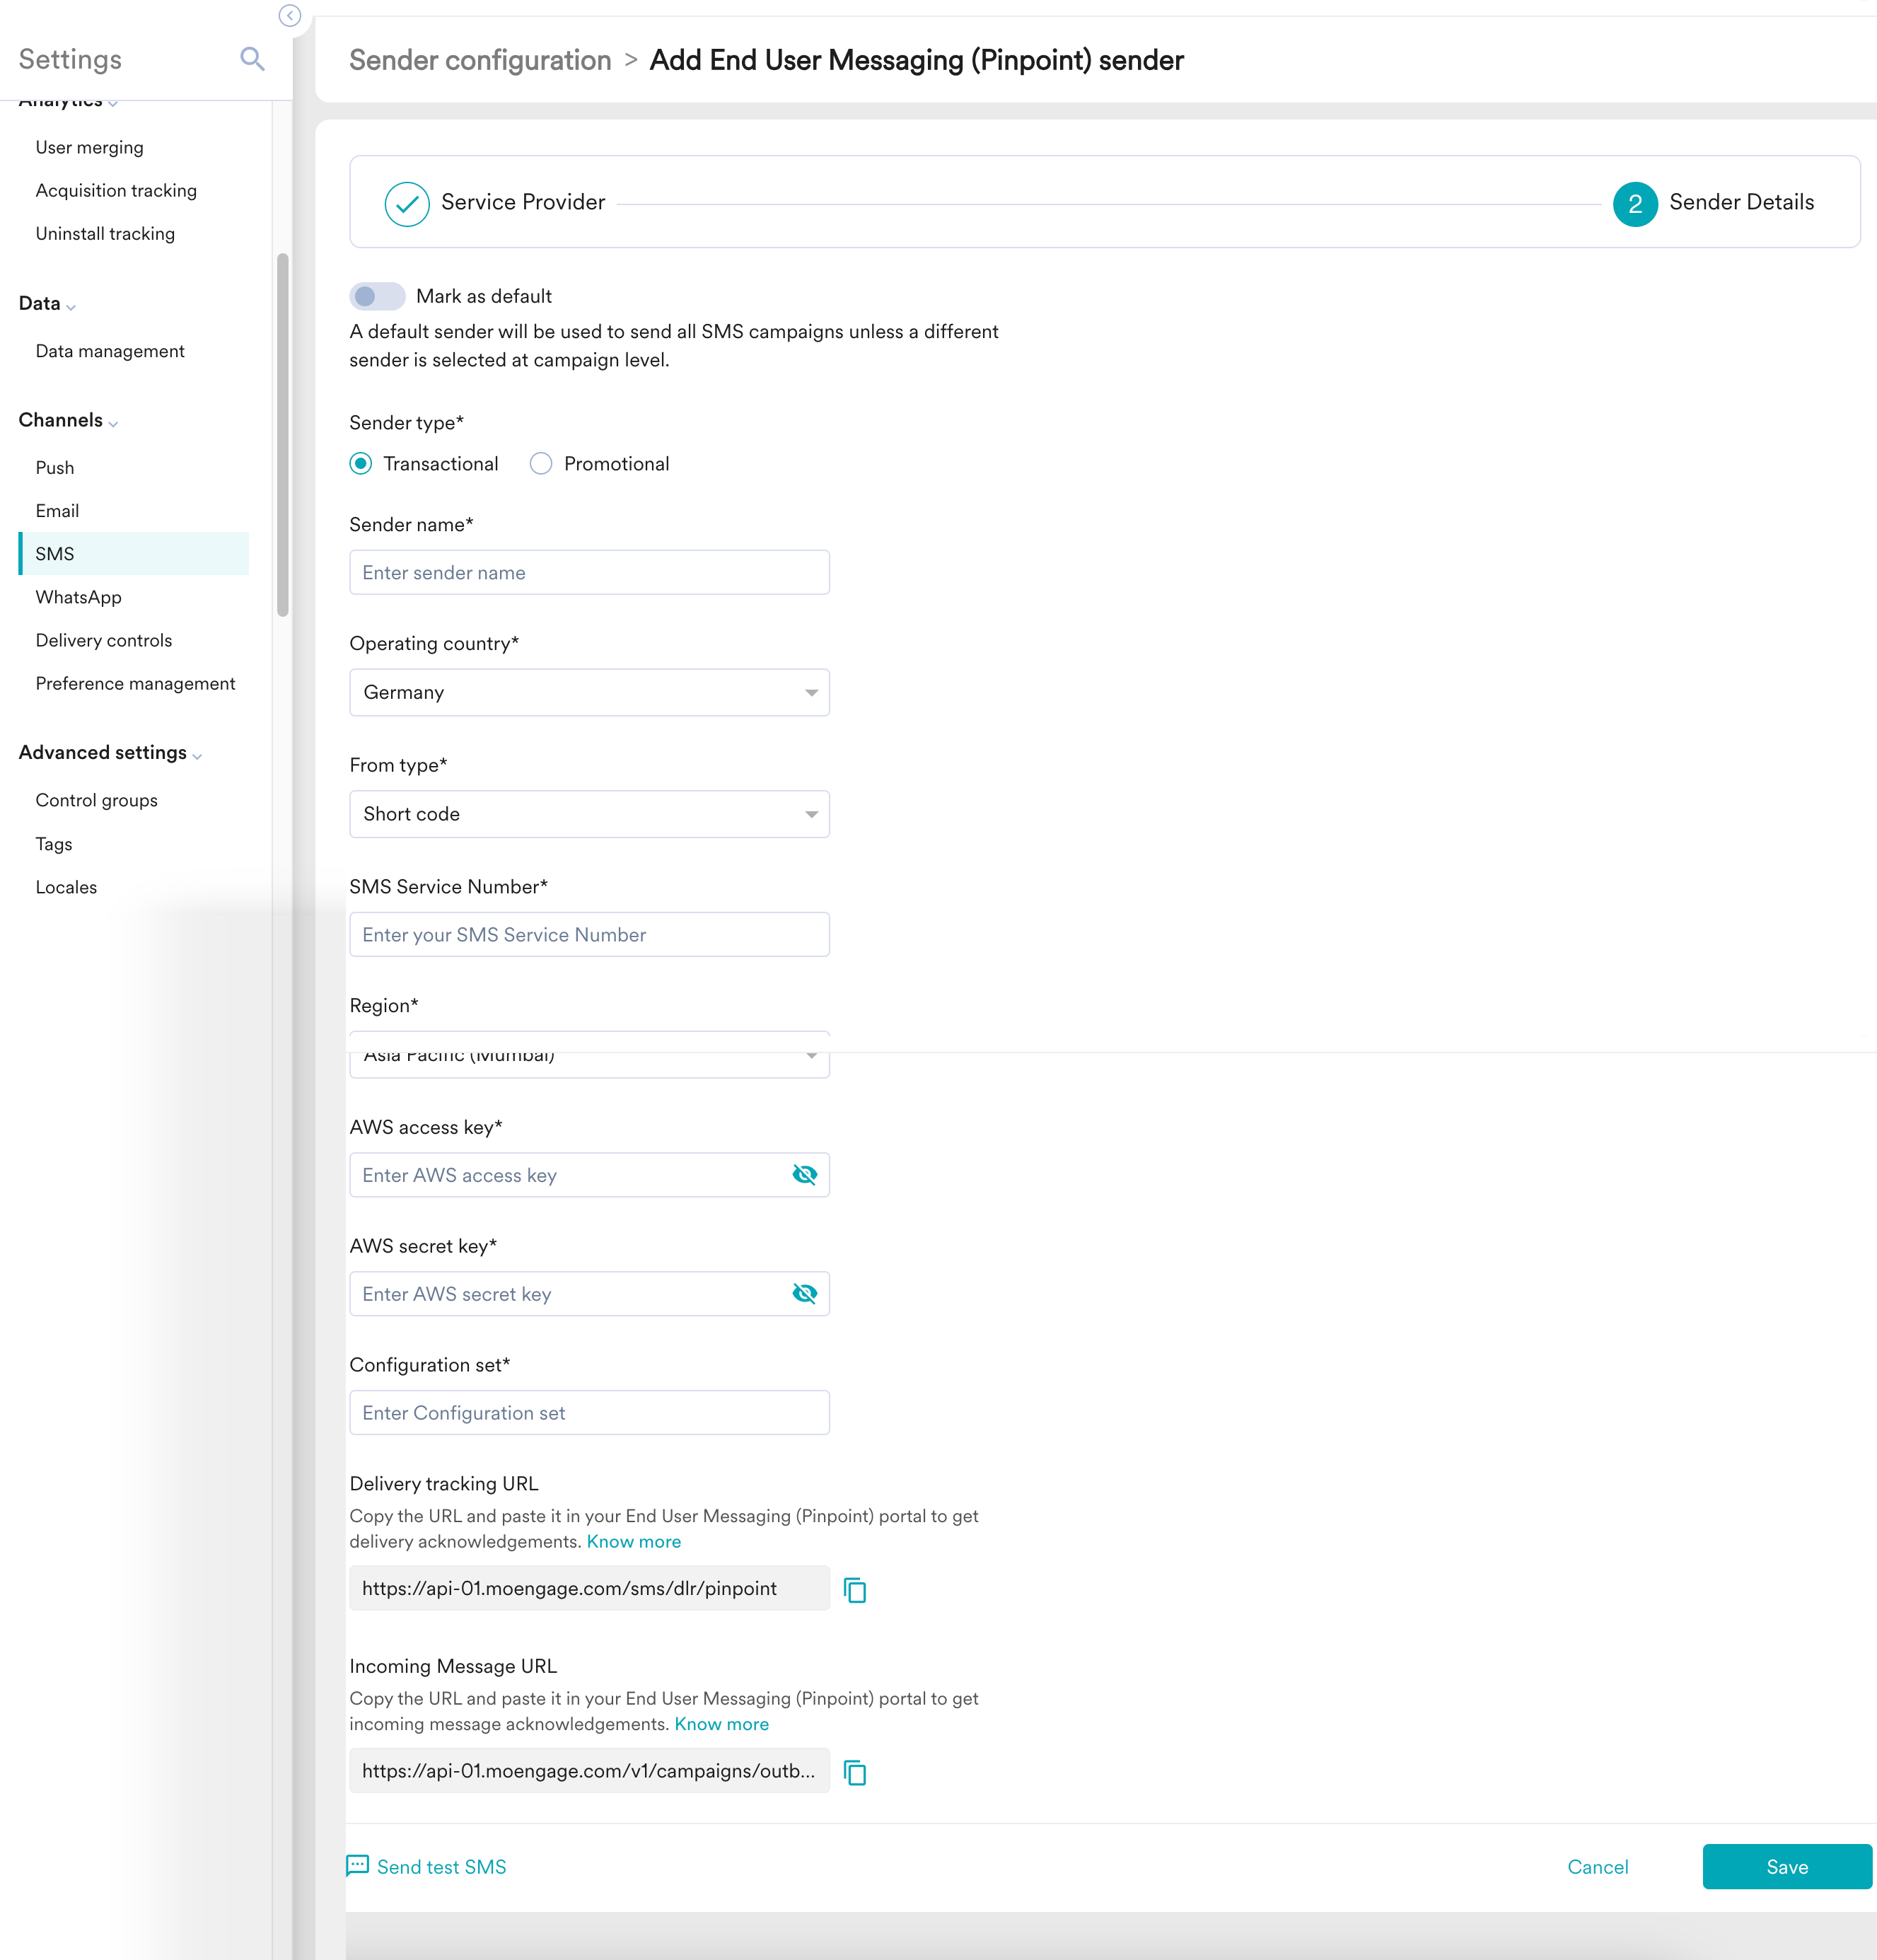
Task: Open User merging settings
Action: [x=90, y=147]
